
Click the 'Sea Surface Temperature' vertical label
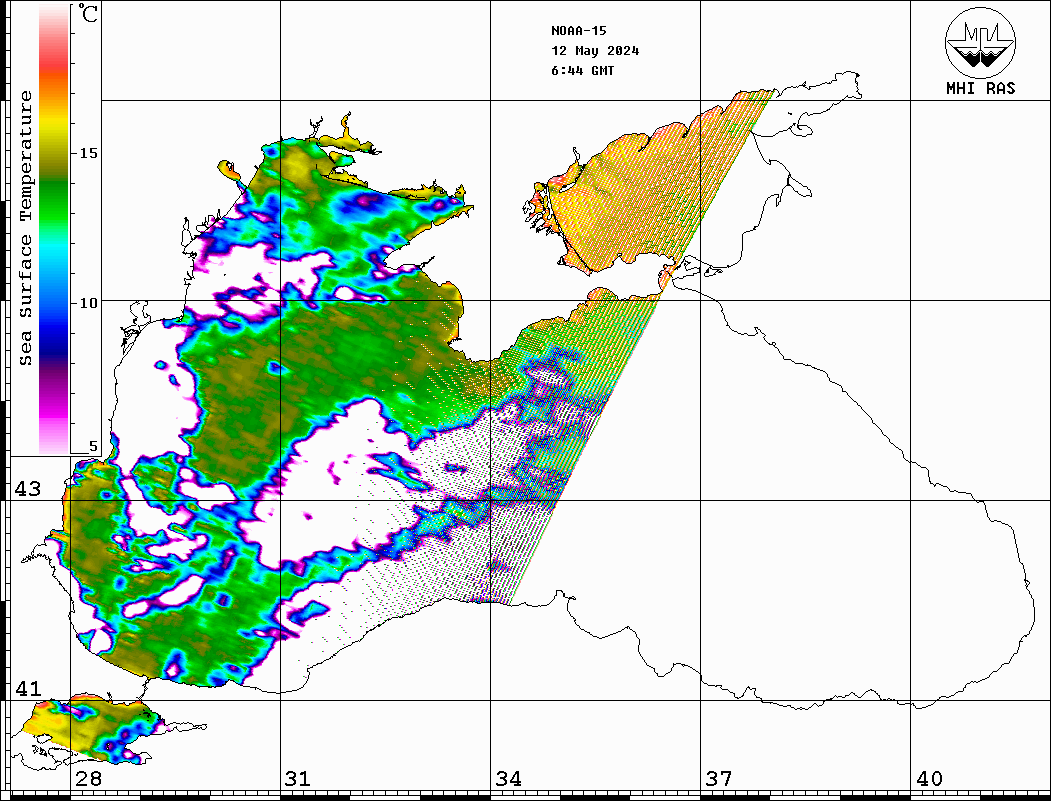click(25, 229)
